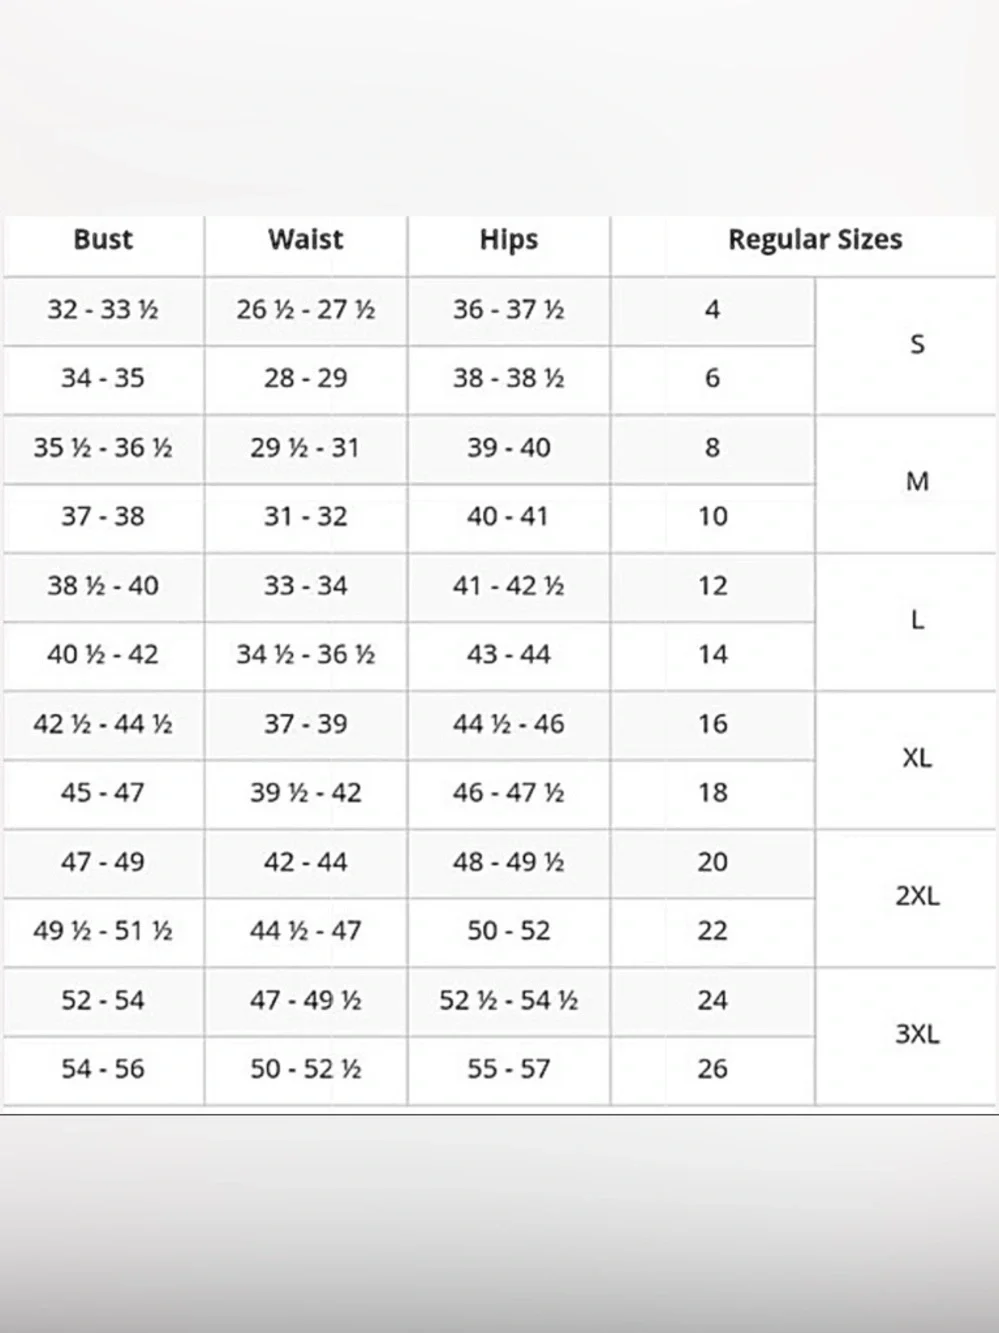Select the L size cell
The height and width of the screenshot is (1333, 999).
pos(916,621)
